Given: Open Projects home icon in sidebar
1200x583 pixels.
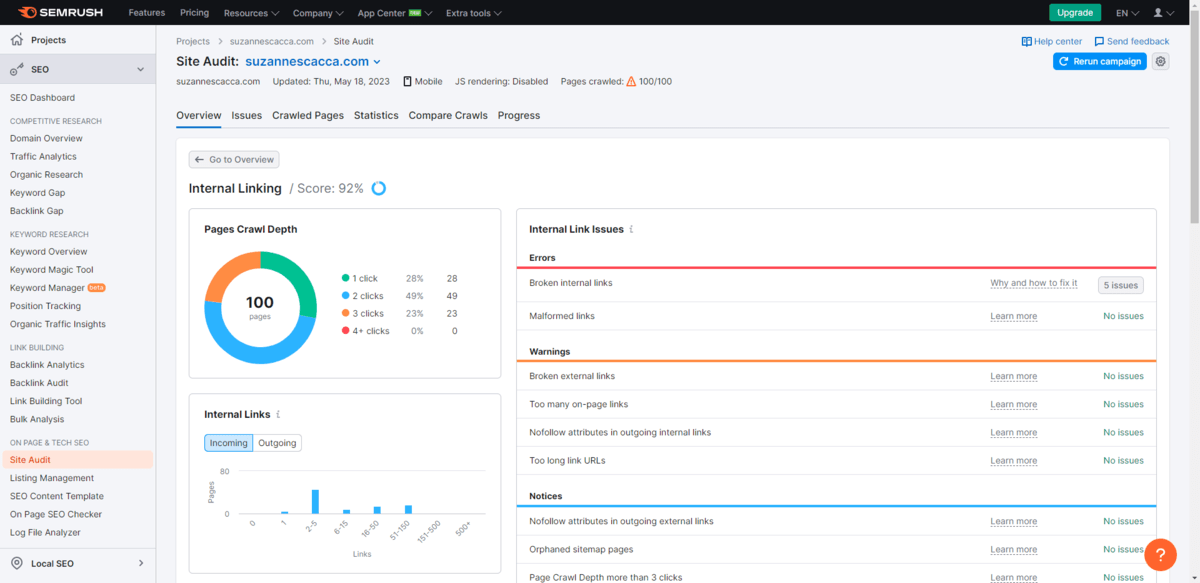Looking at the screenshot, I should click(x=16, y=40).
